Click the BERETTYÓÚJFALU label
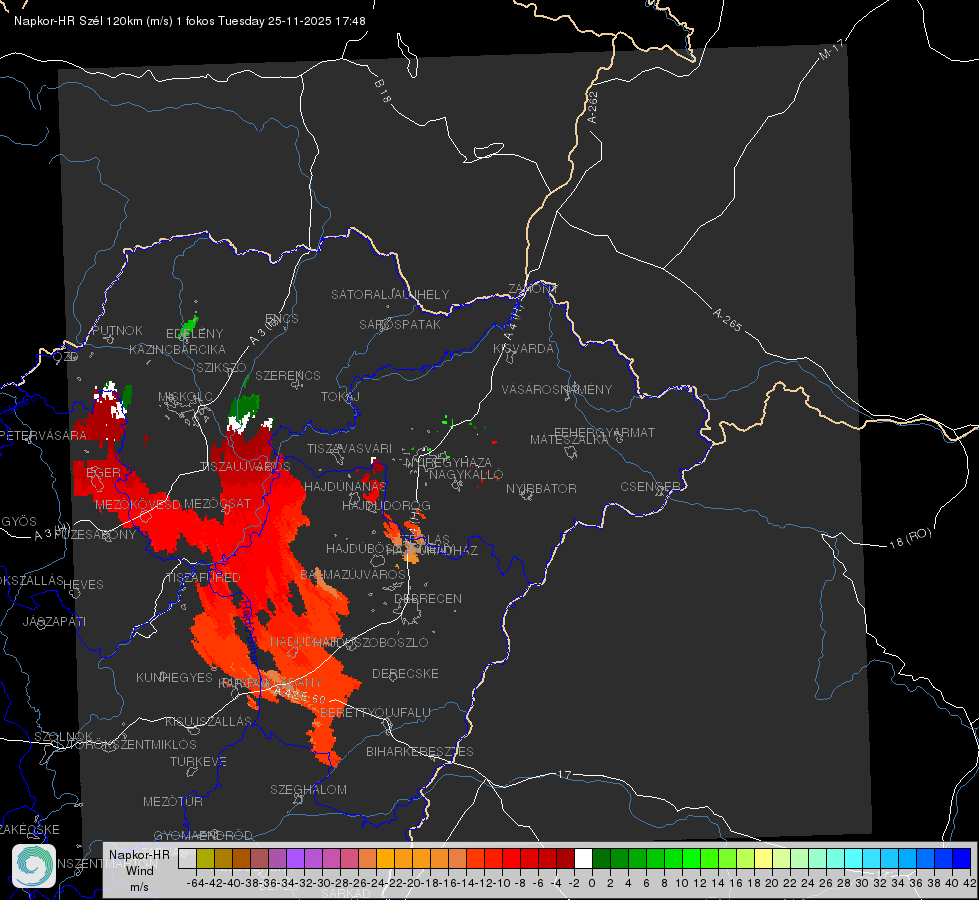The height and width of the screenshot is (900, 979). pos(375,712)
